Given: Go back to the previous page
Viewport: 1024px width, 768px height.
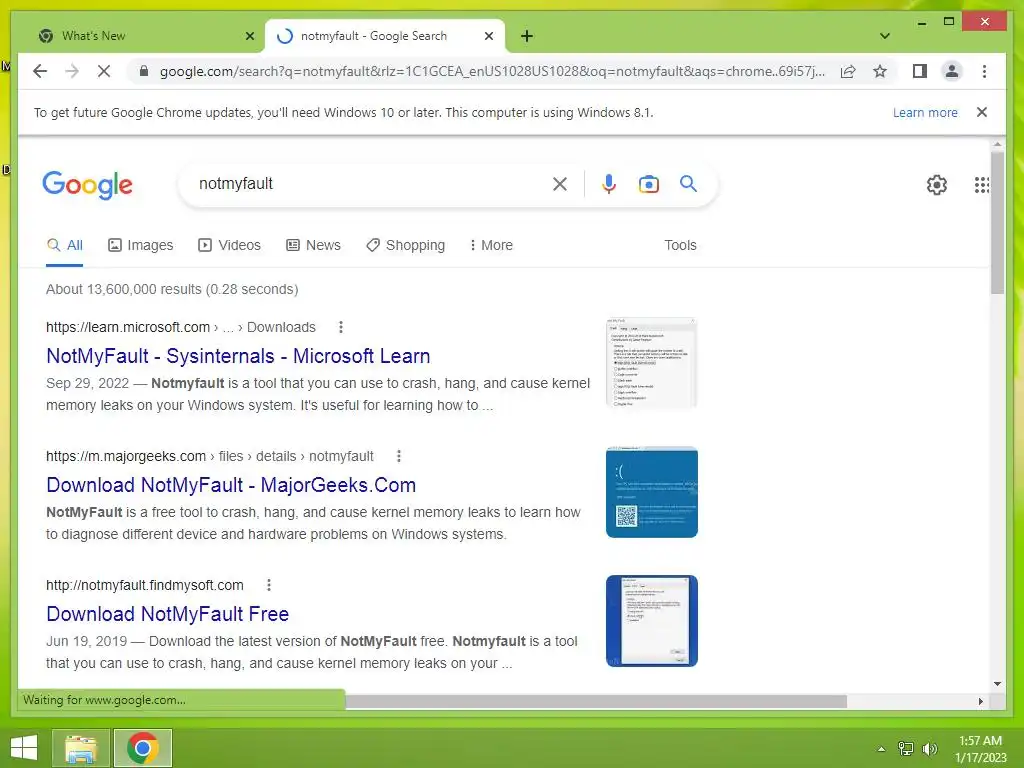Looking at the screenshot, I should click(x=40, y=71).
